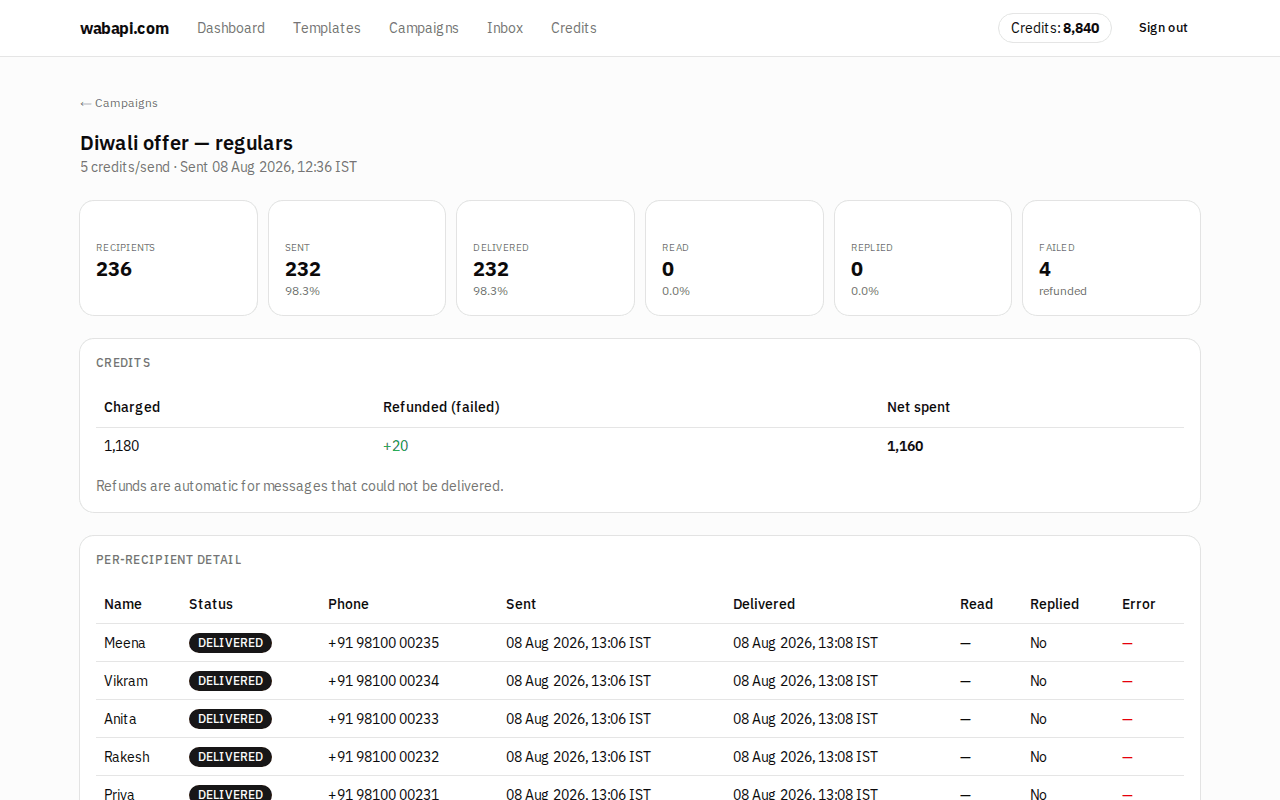Open the Templates nav item
This screenshot has width=1280, height=800.
[327, 28]
